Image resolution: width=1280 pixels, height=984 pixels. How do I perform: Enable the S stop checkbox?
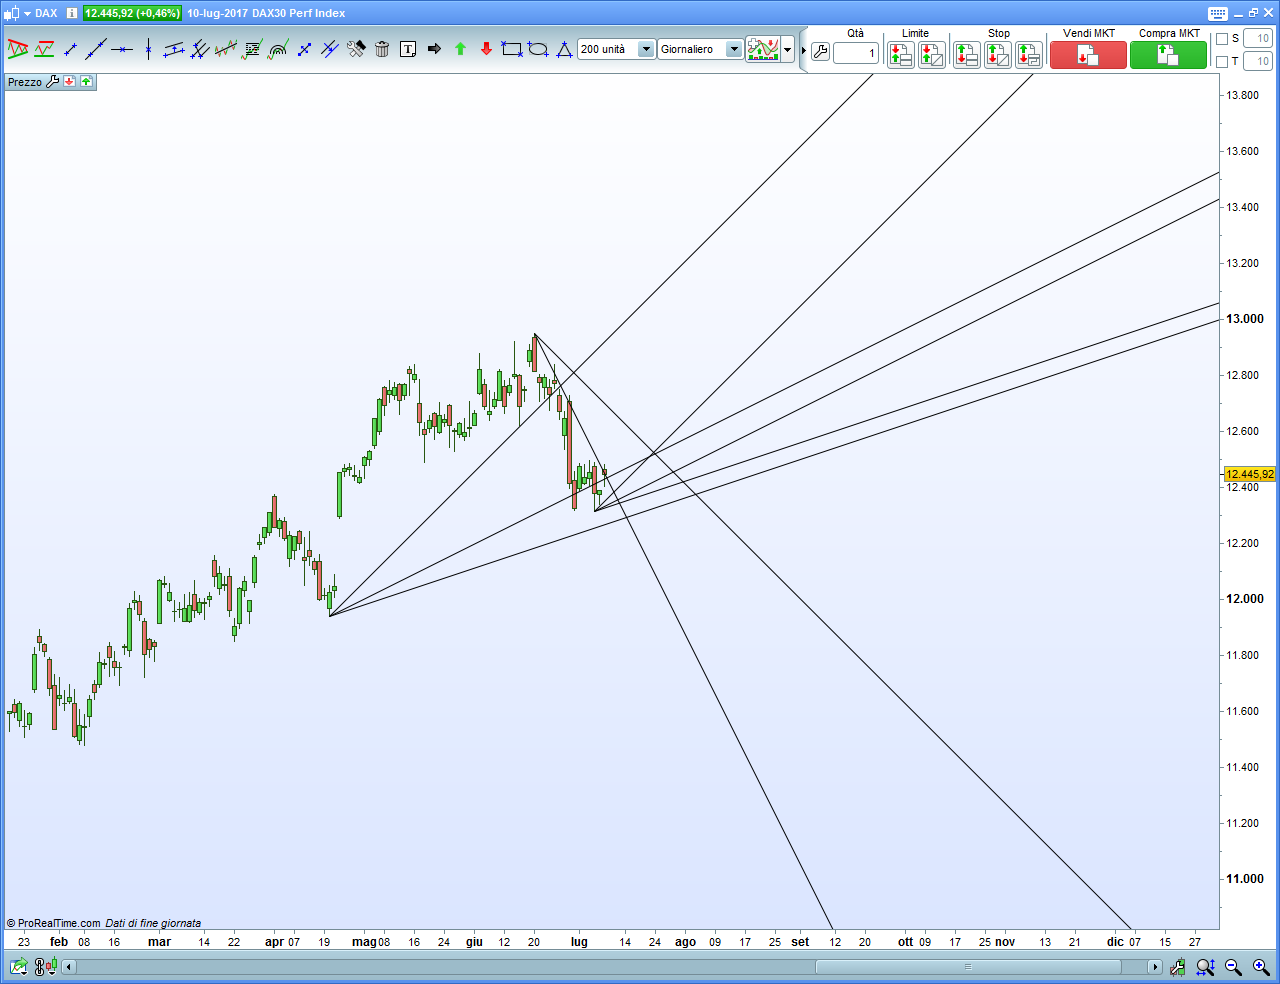pyautogui.click(x=1222, y=39)
